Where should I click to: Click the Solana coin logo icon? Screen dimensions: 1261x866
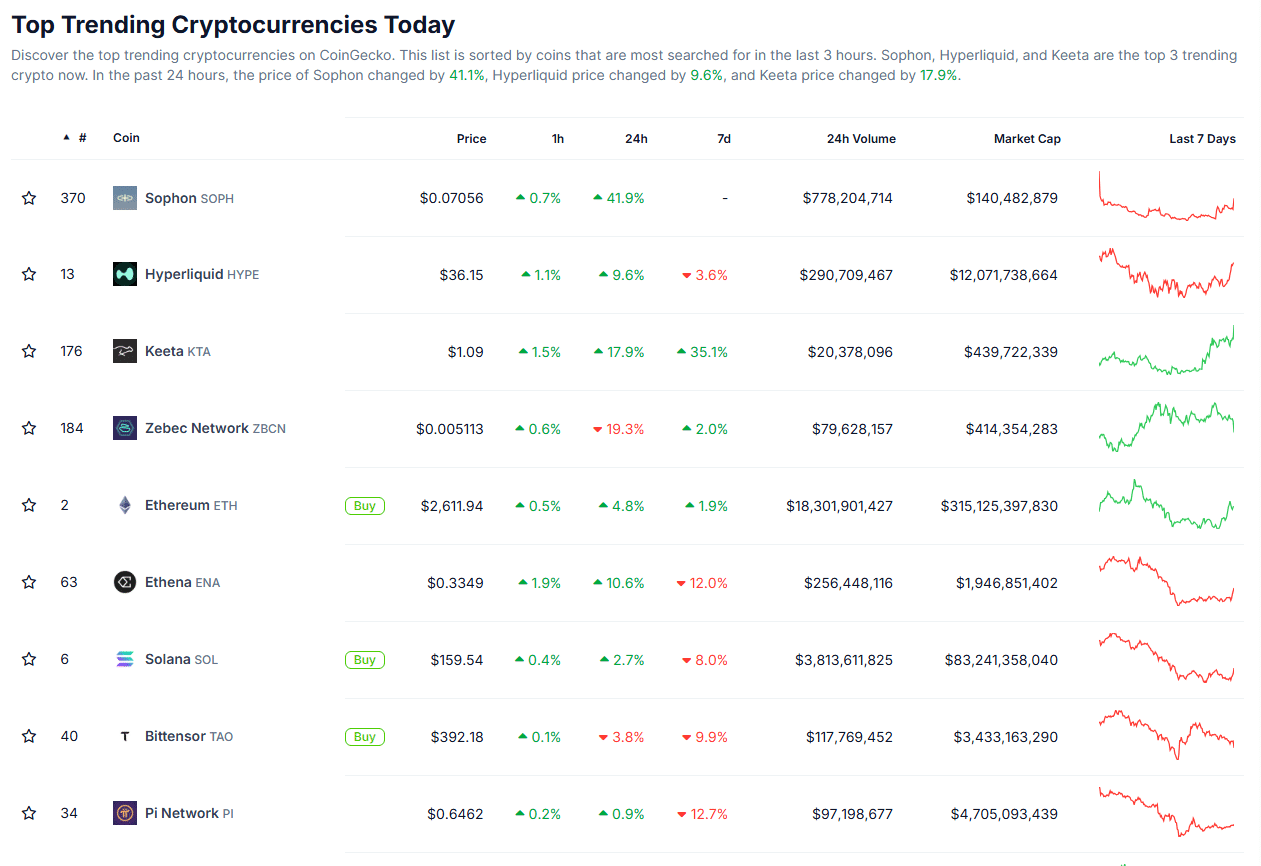pos(124,659)
